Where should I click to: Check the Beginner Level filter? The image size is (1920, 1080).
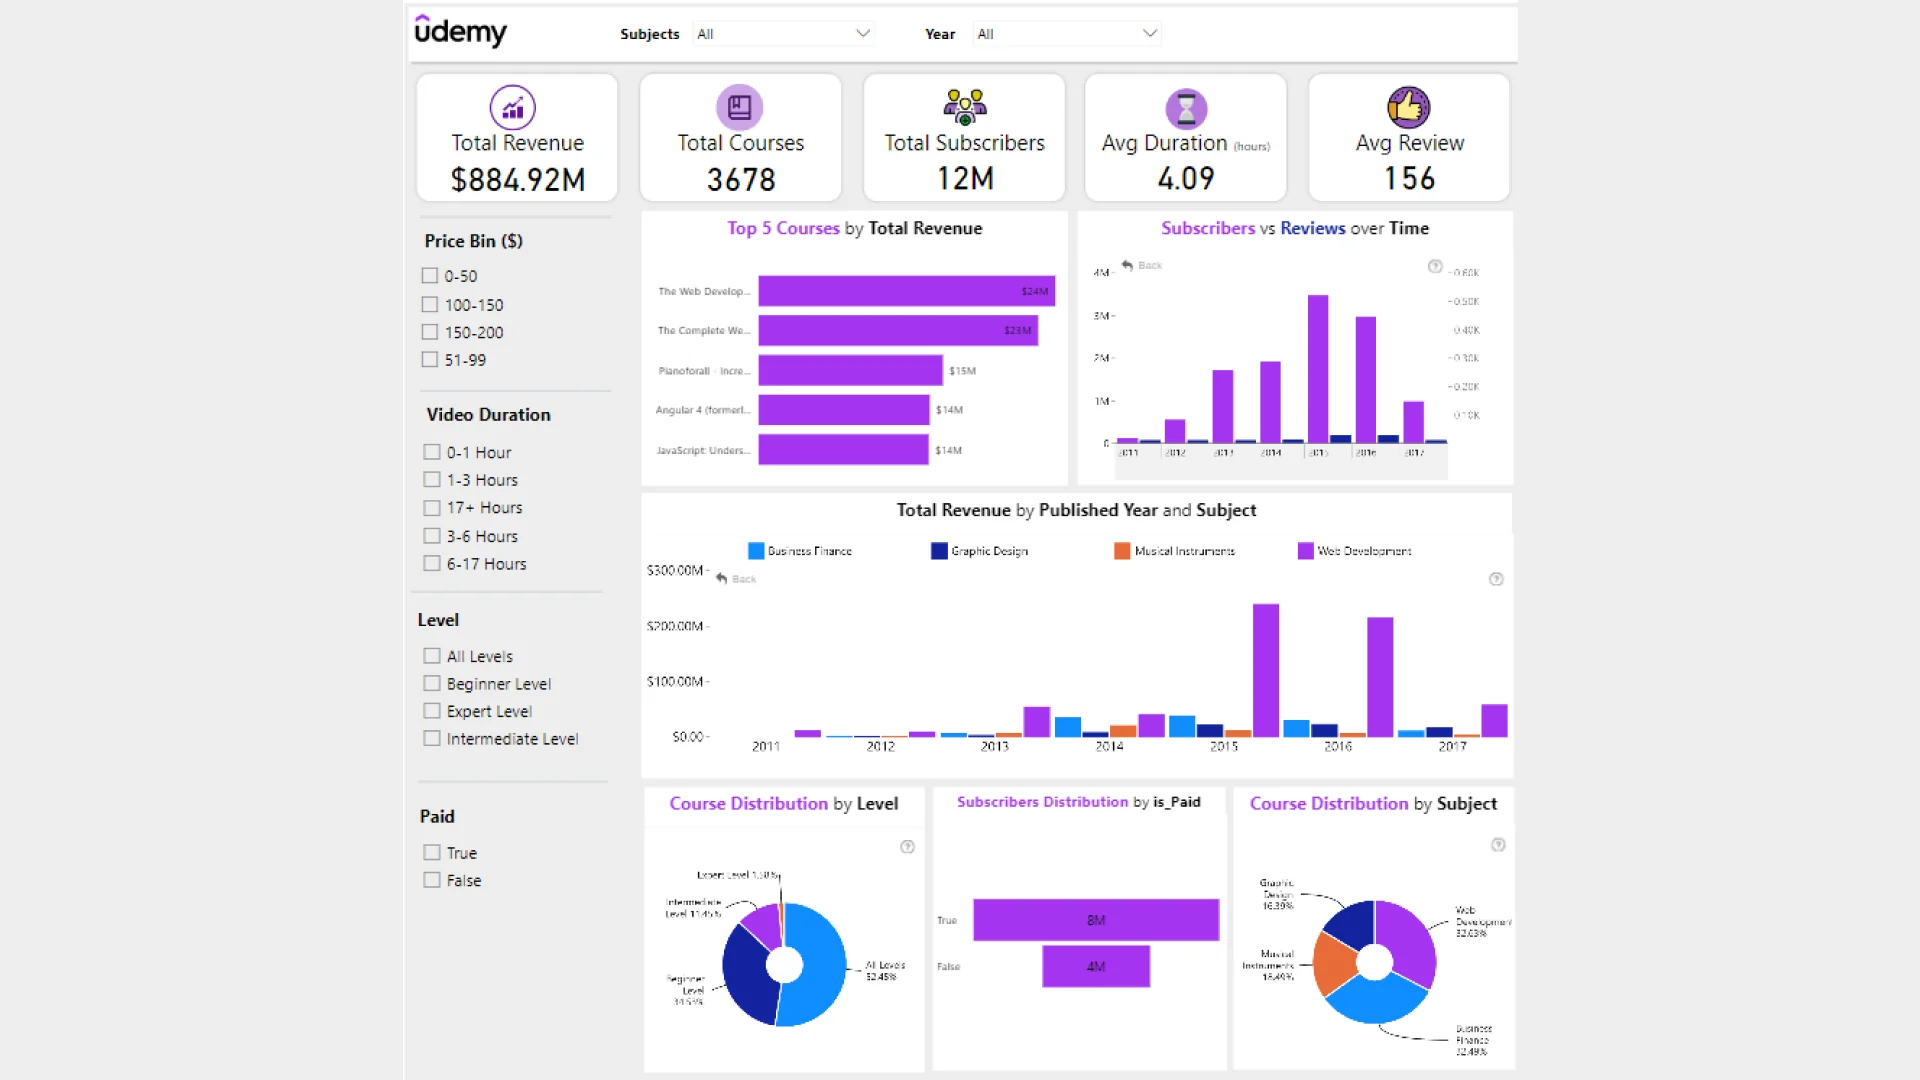[432, 683]
